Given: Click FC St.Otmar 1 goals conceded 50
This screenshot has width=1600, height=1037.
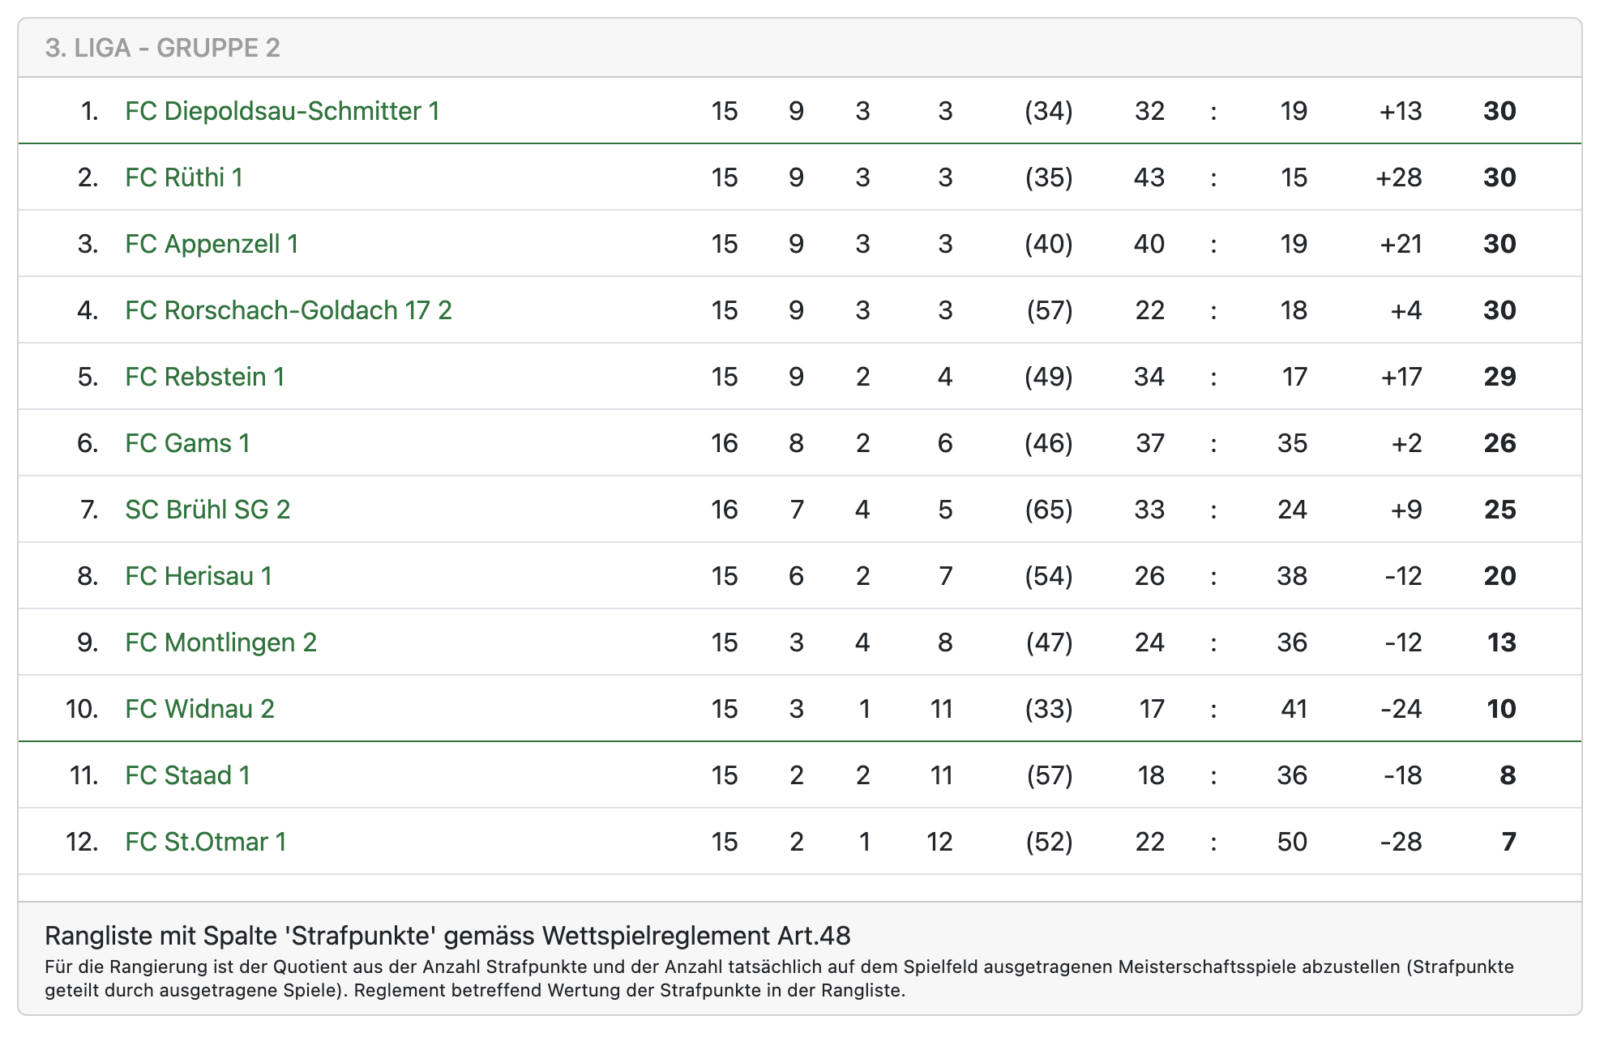Looking at the screenshot, I should point(1292,842).
